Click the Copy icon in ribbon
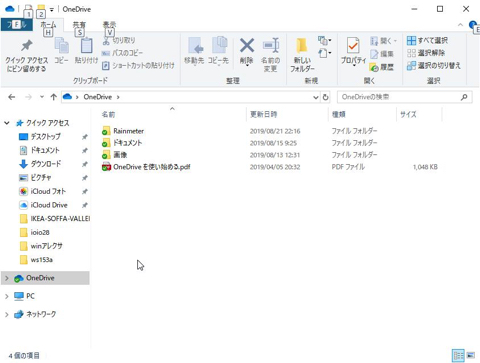The width and height of the screenshot is (480, 363). point(61,46)
